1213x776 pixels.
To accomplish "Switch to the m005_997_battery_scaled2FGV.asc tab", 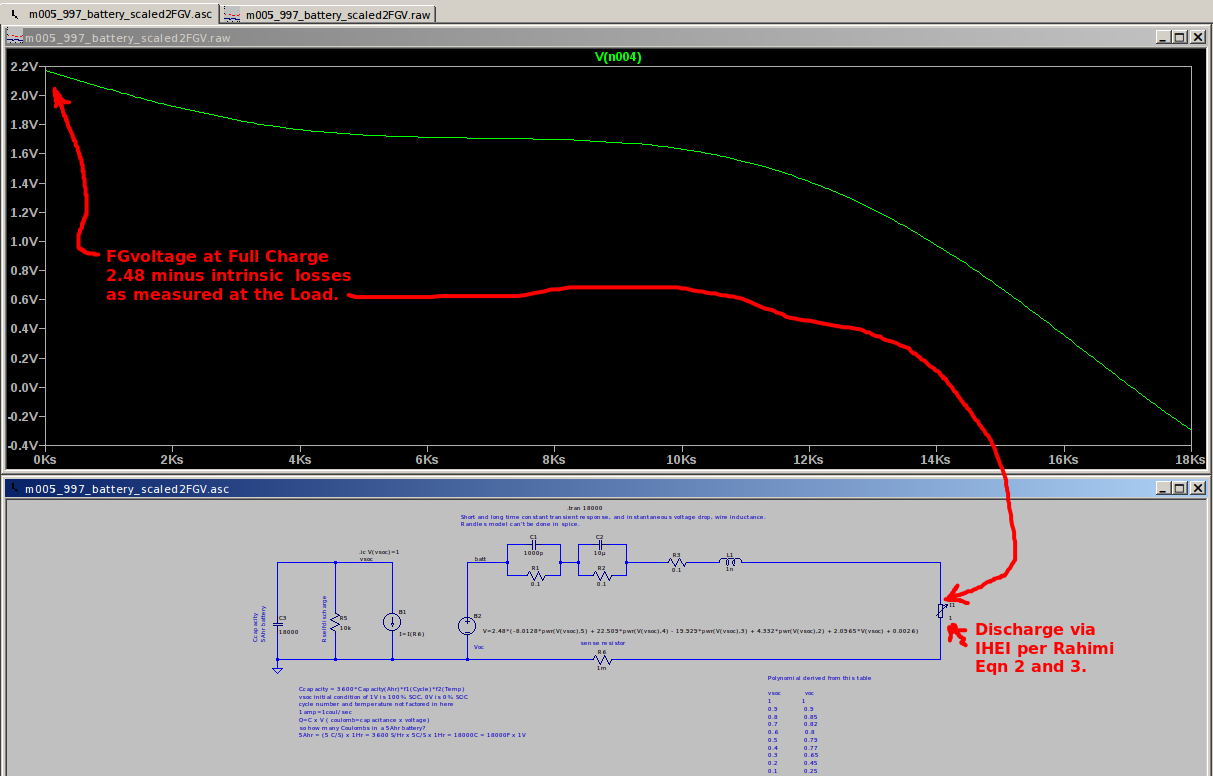I will pos(110,15).
